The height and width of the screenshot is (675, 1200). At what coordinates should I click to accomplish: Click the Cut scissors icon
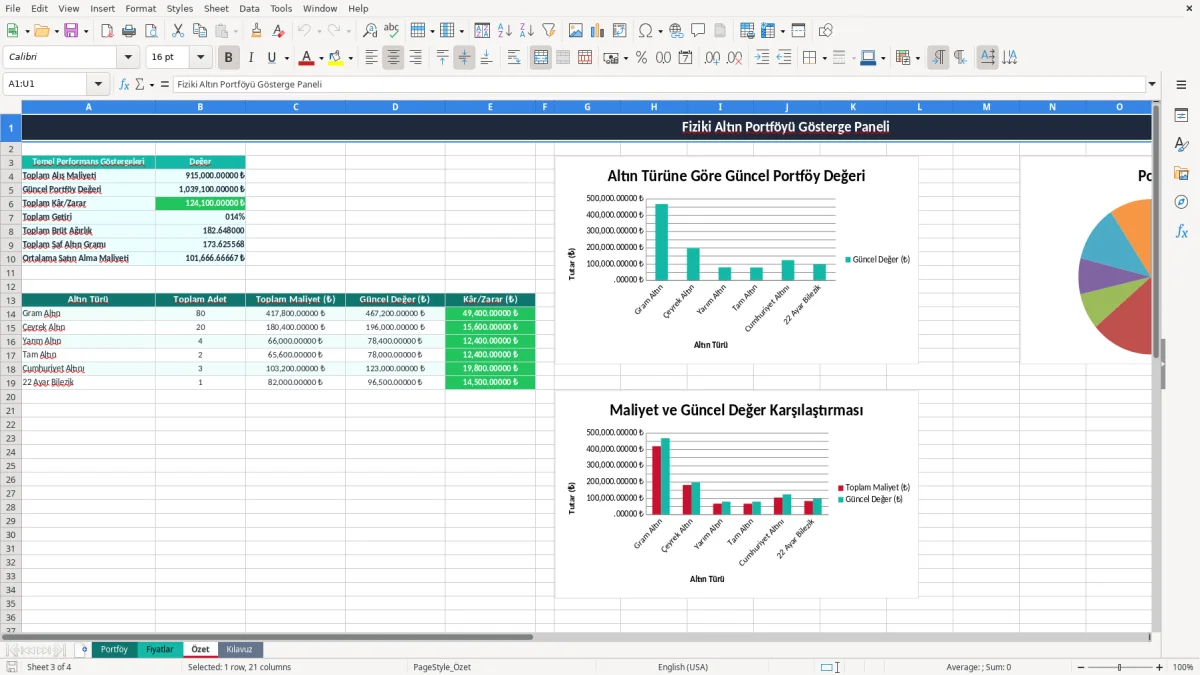(177, 31)
